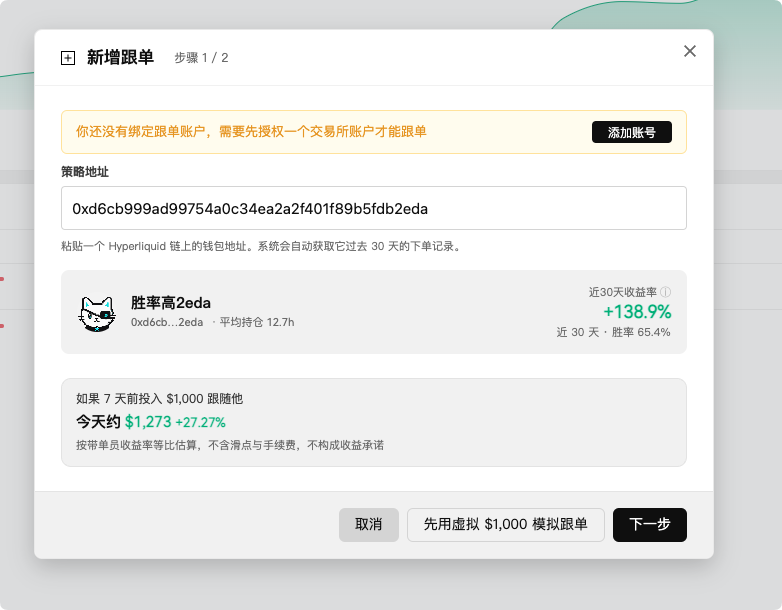782x610 pixels.
Task: Click the plus icon beside 新增跟单
Action: pos(68,58)
